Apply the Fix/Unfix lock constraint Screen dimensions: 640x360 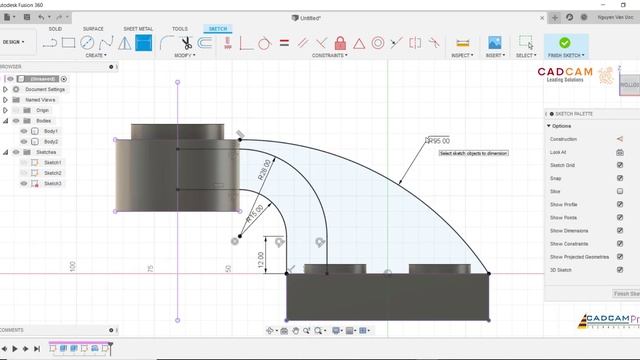pyautogui.click(x=340, y=42)
